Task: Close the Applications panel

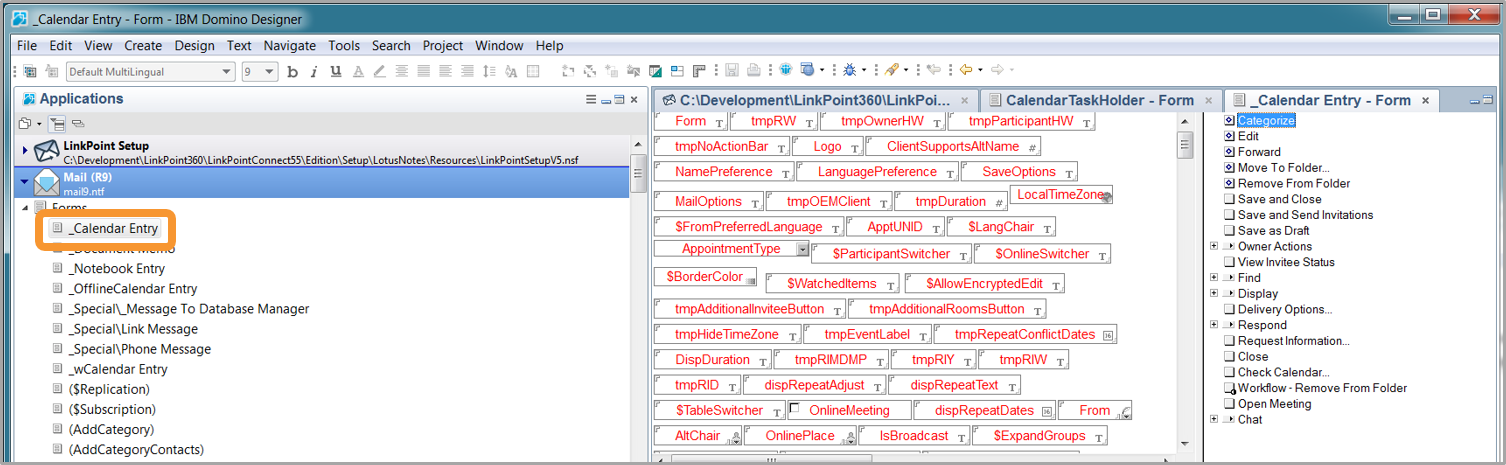Action: (x=635, y=99)
